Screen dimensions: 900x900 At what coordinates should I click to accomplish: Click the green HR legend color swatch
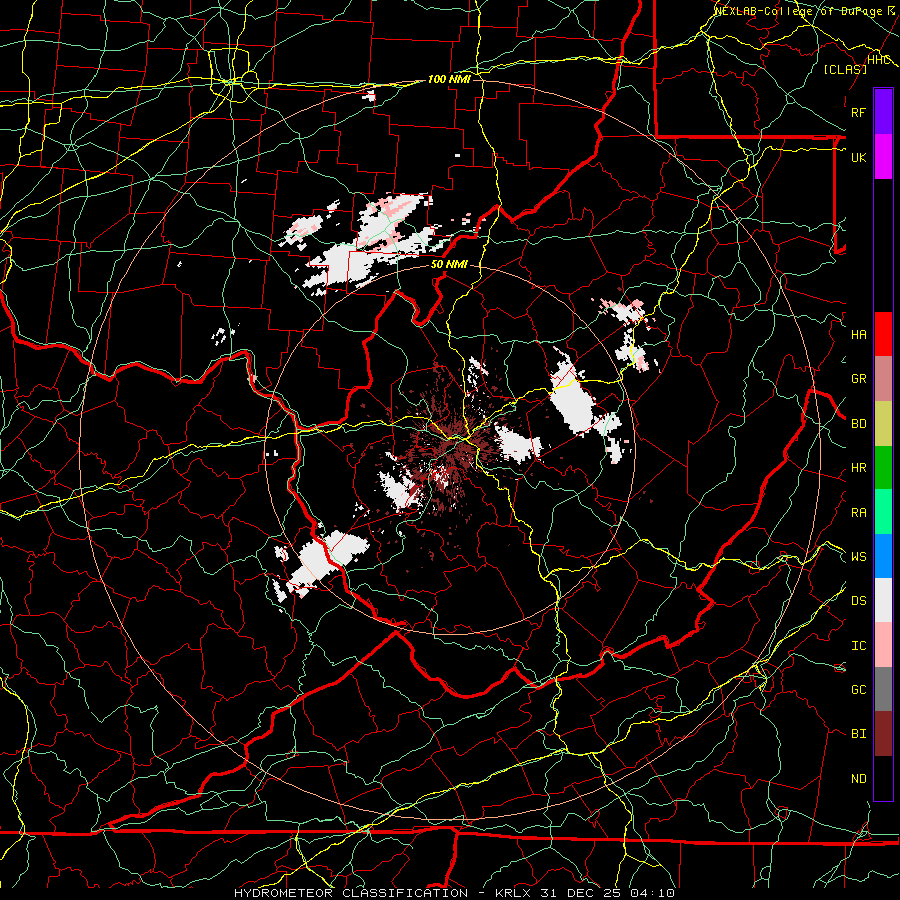coord(883,467)
